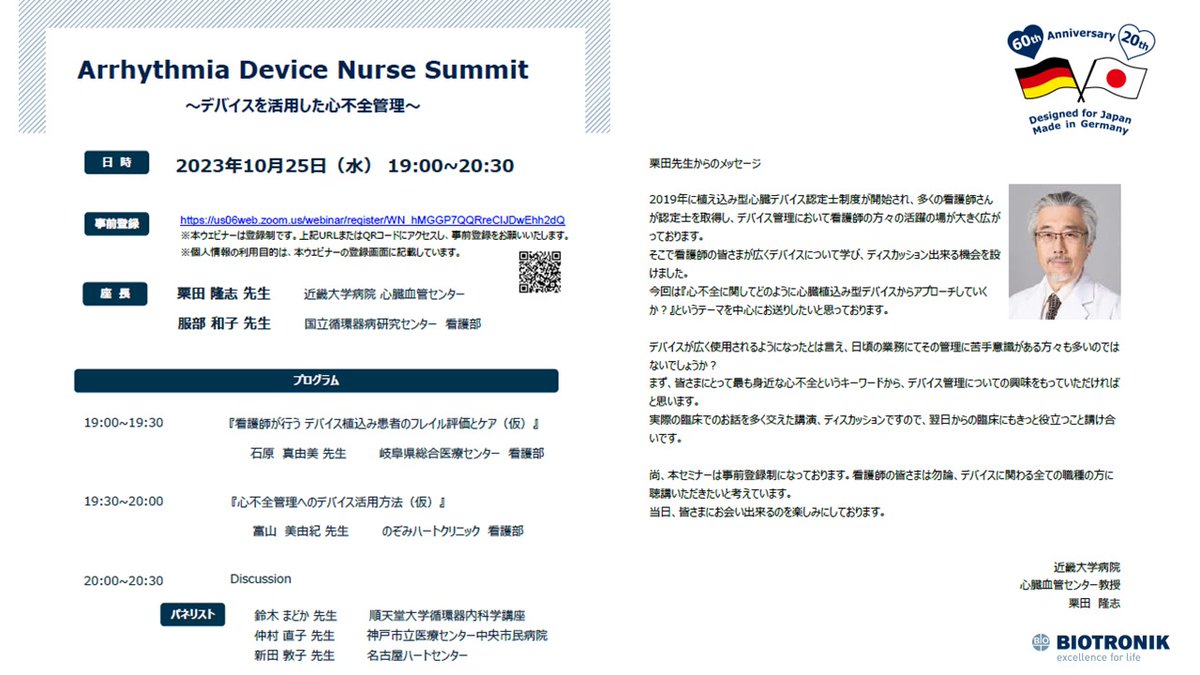
Task: Click the BIOTRONIK logo
Action: point(1099,647)
